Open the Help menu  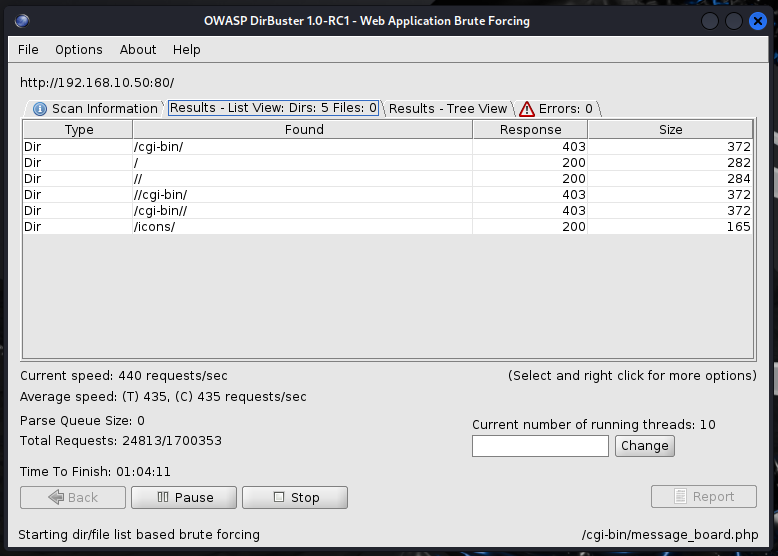coord(187,50)
